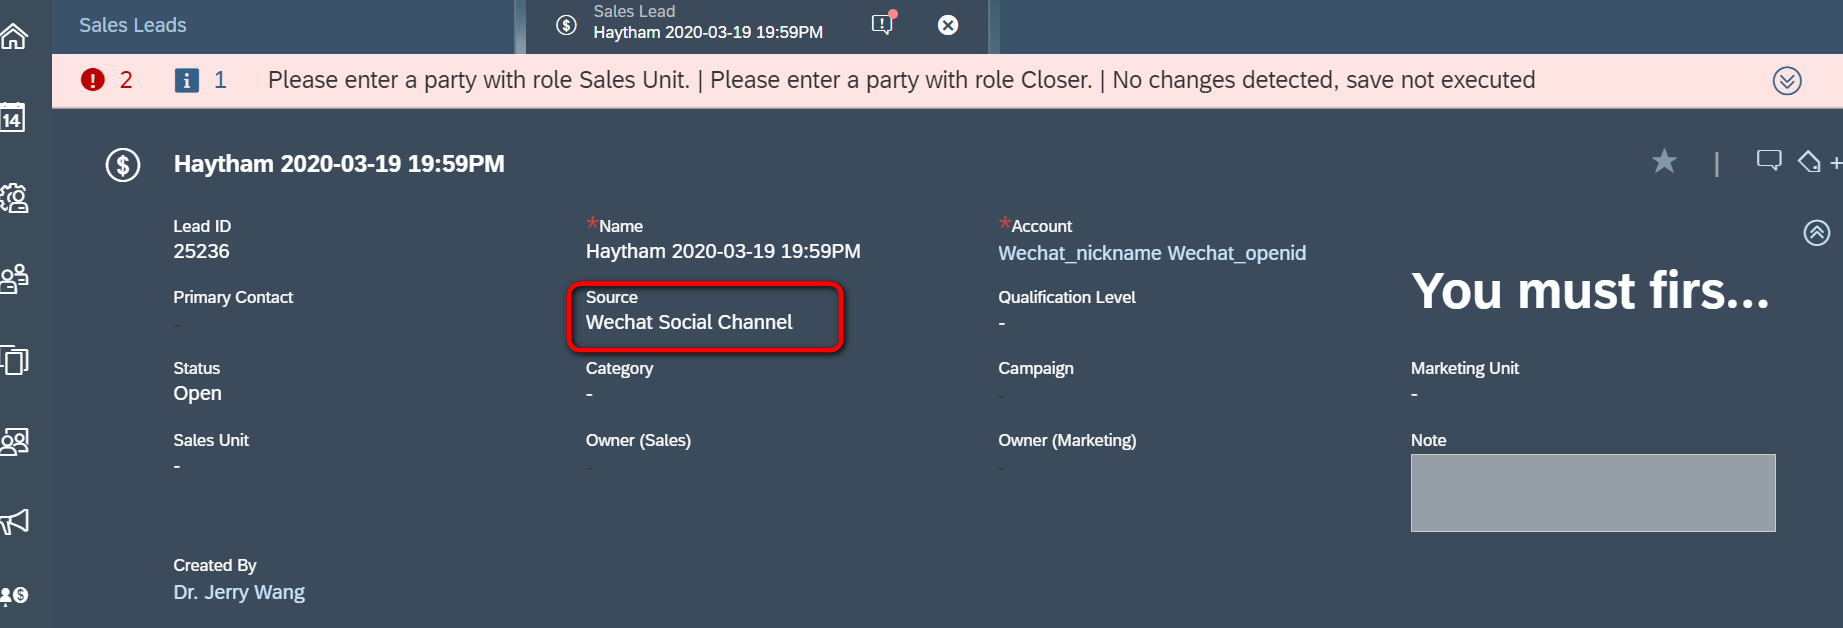
Task: Click the Wechat Social Channel source field
Action: [689, 322]
